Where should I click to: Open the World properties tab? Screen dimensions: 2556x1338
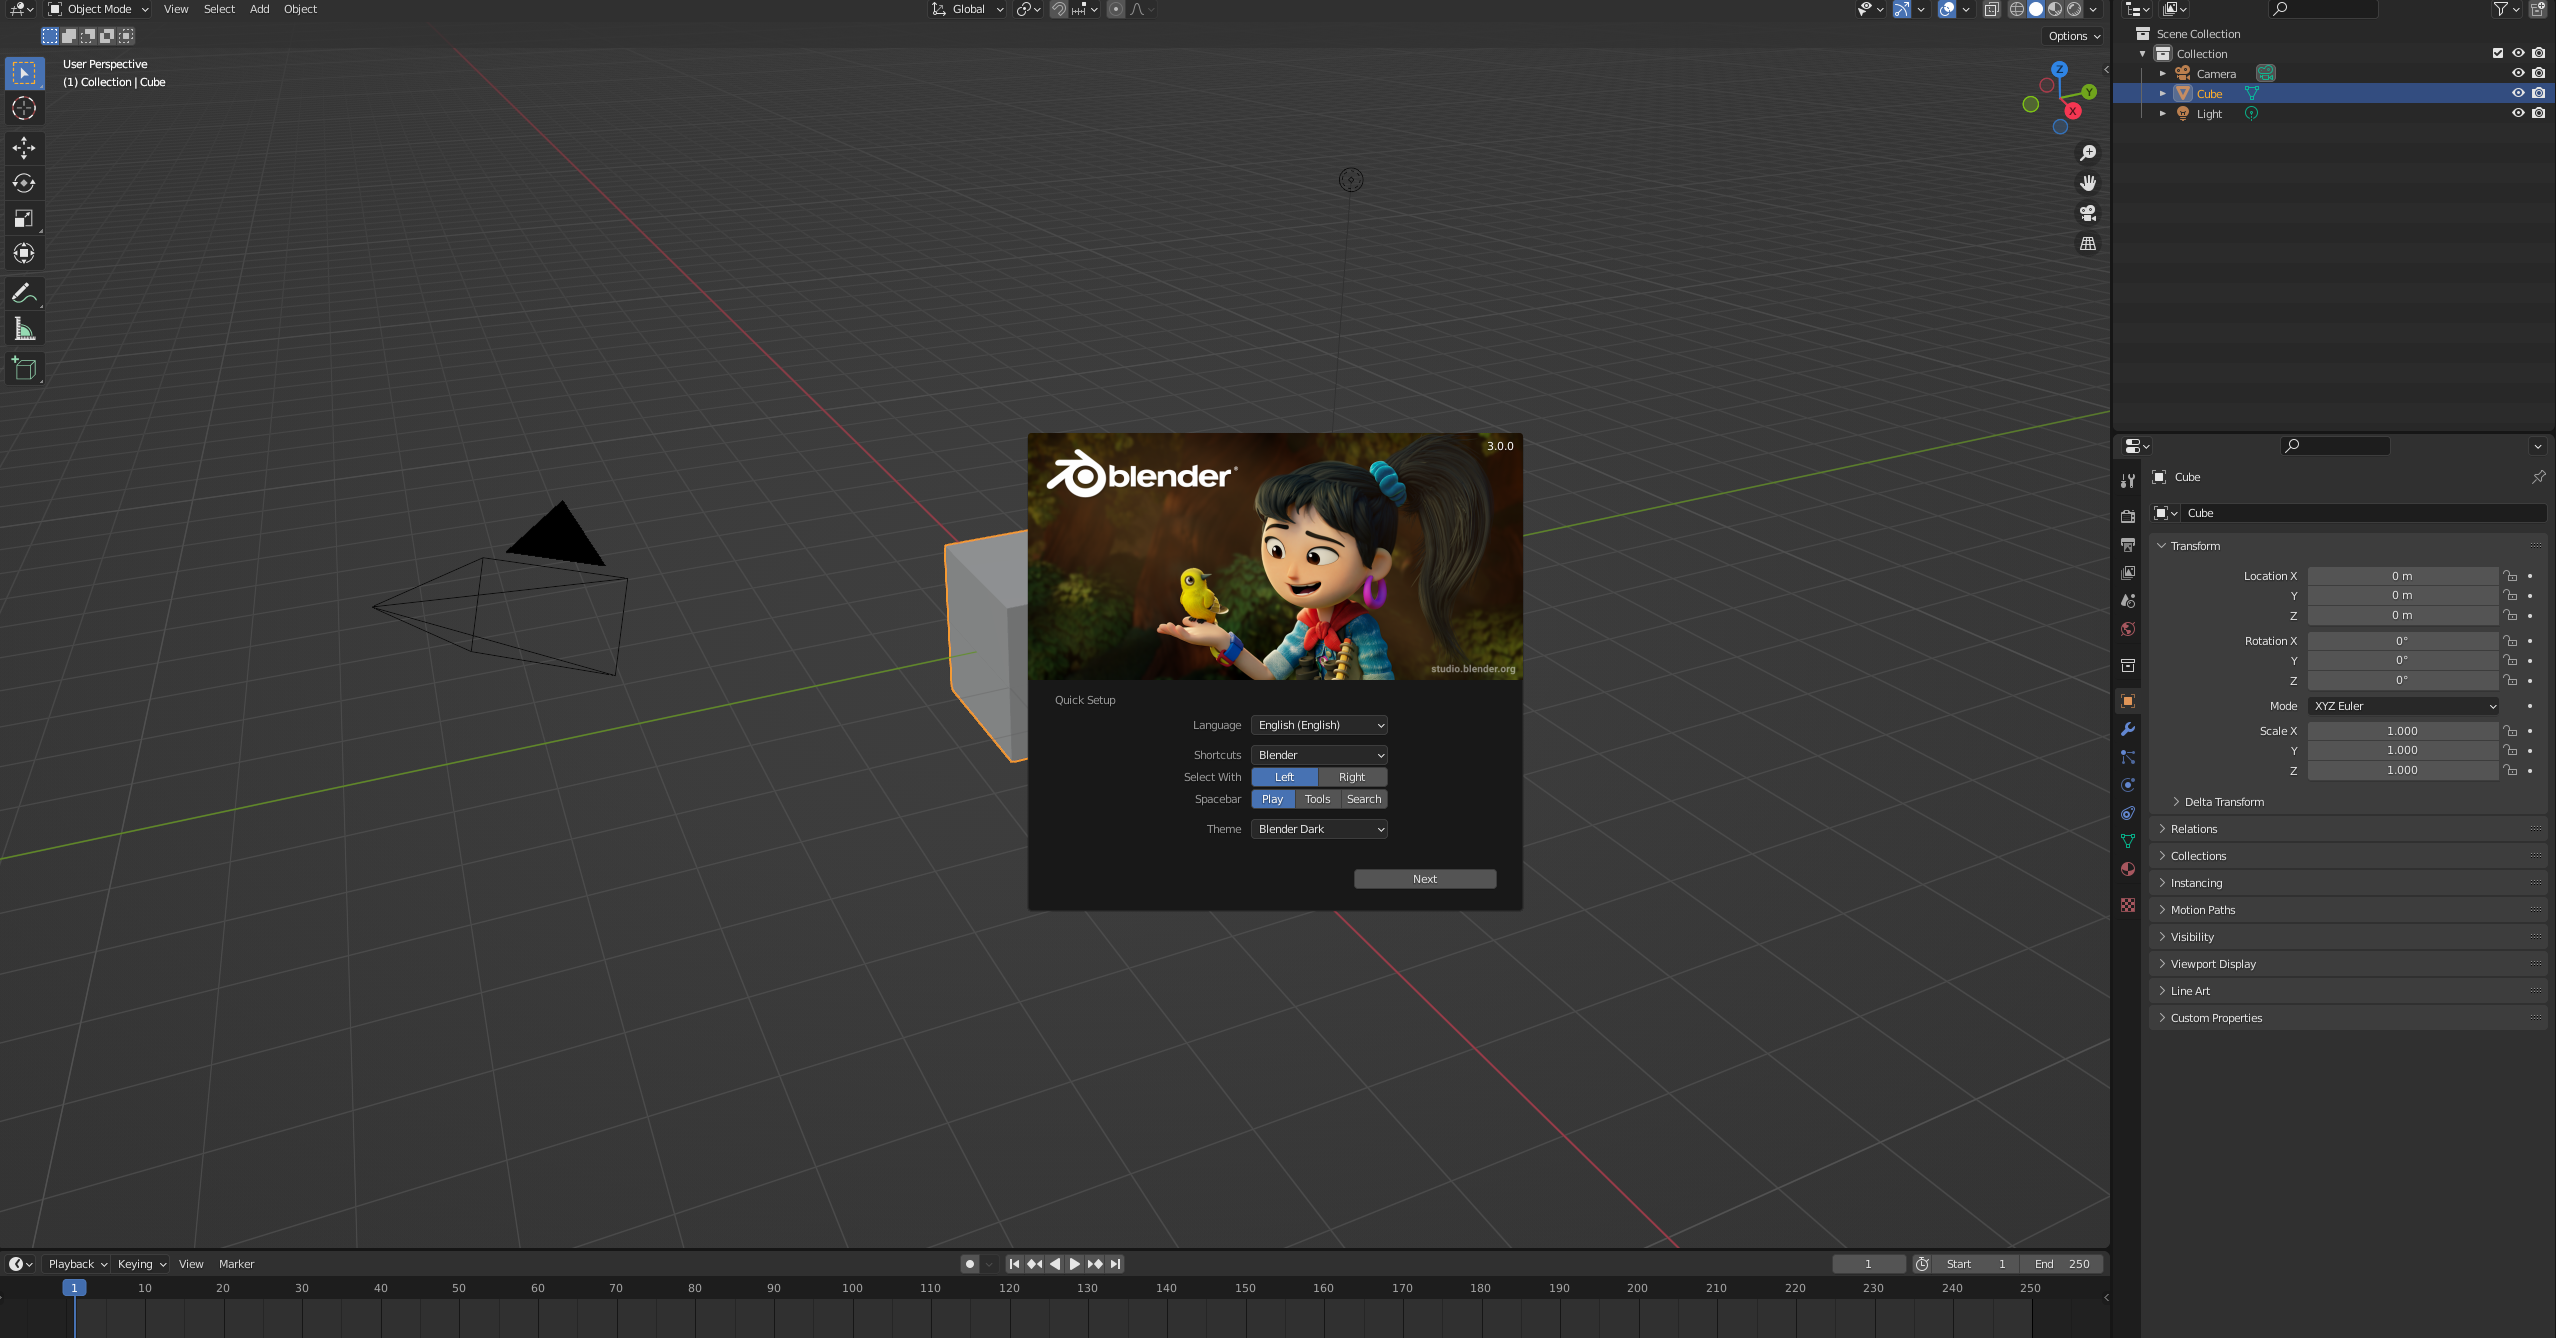pyautogui.click(x=2128, y=628)
